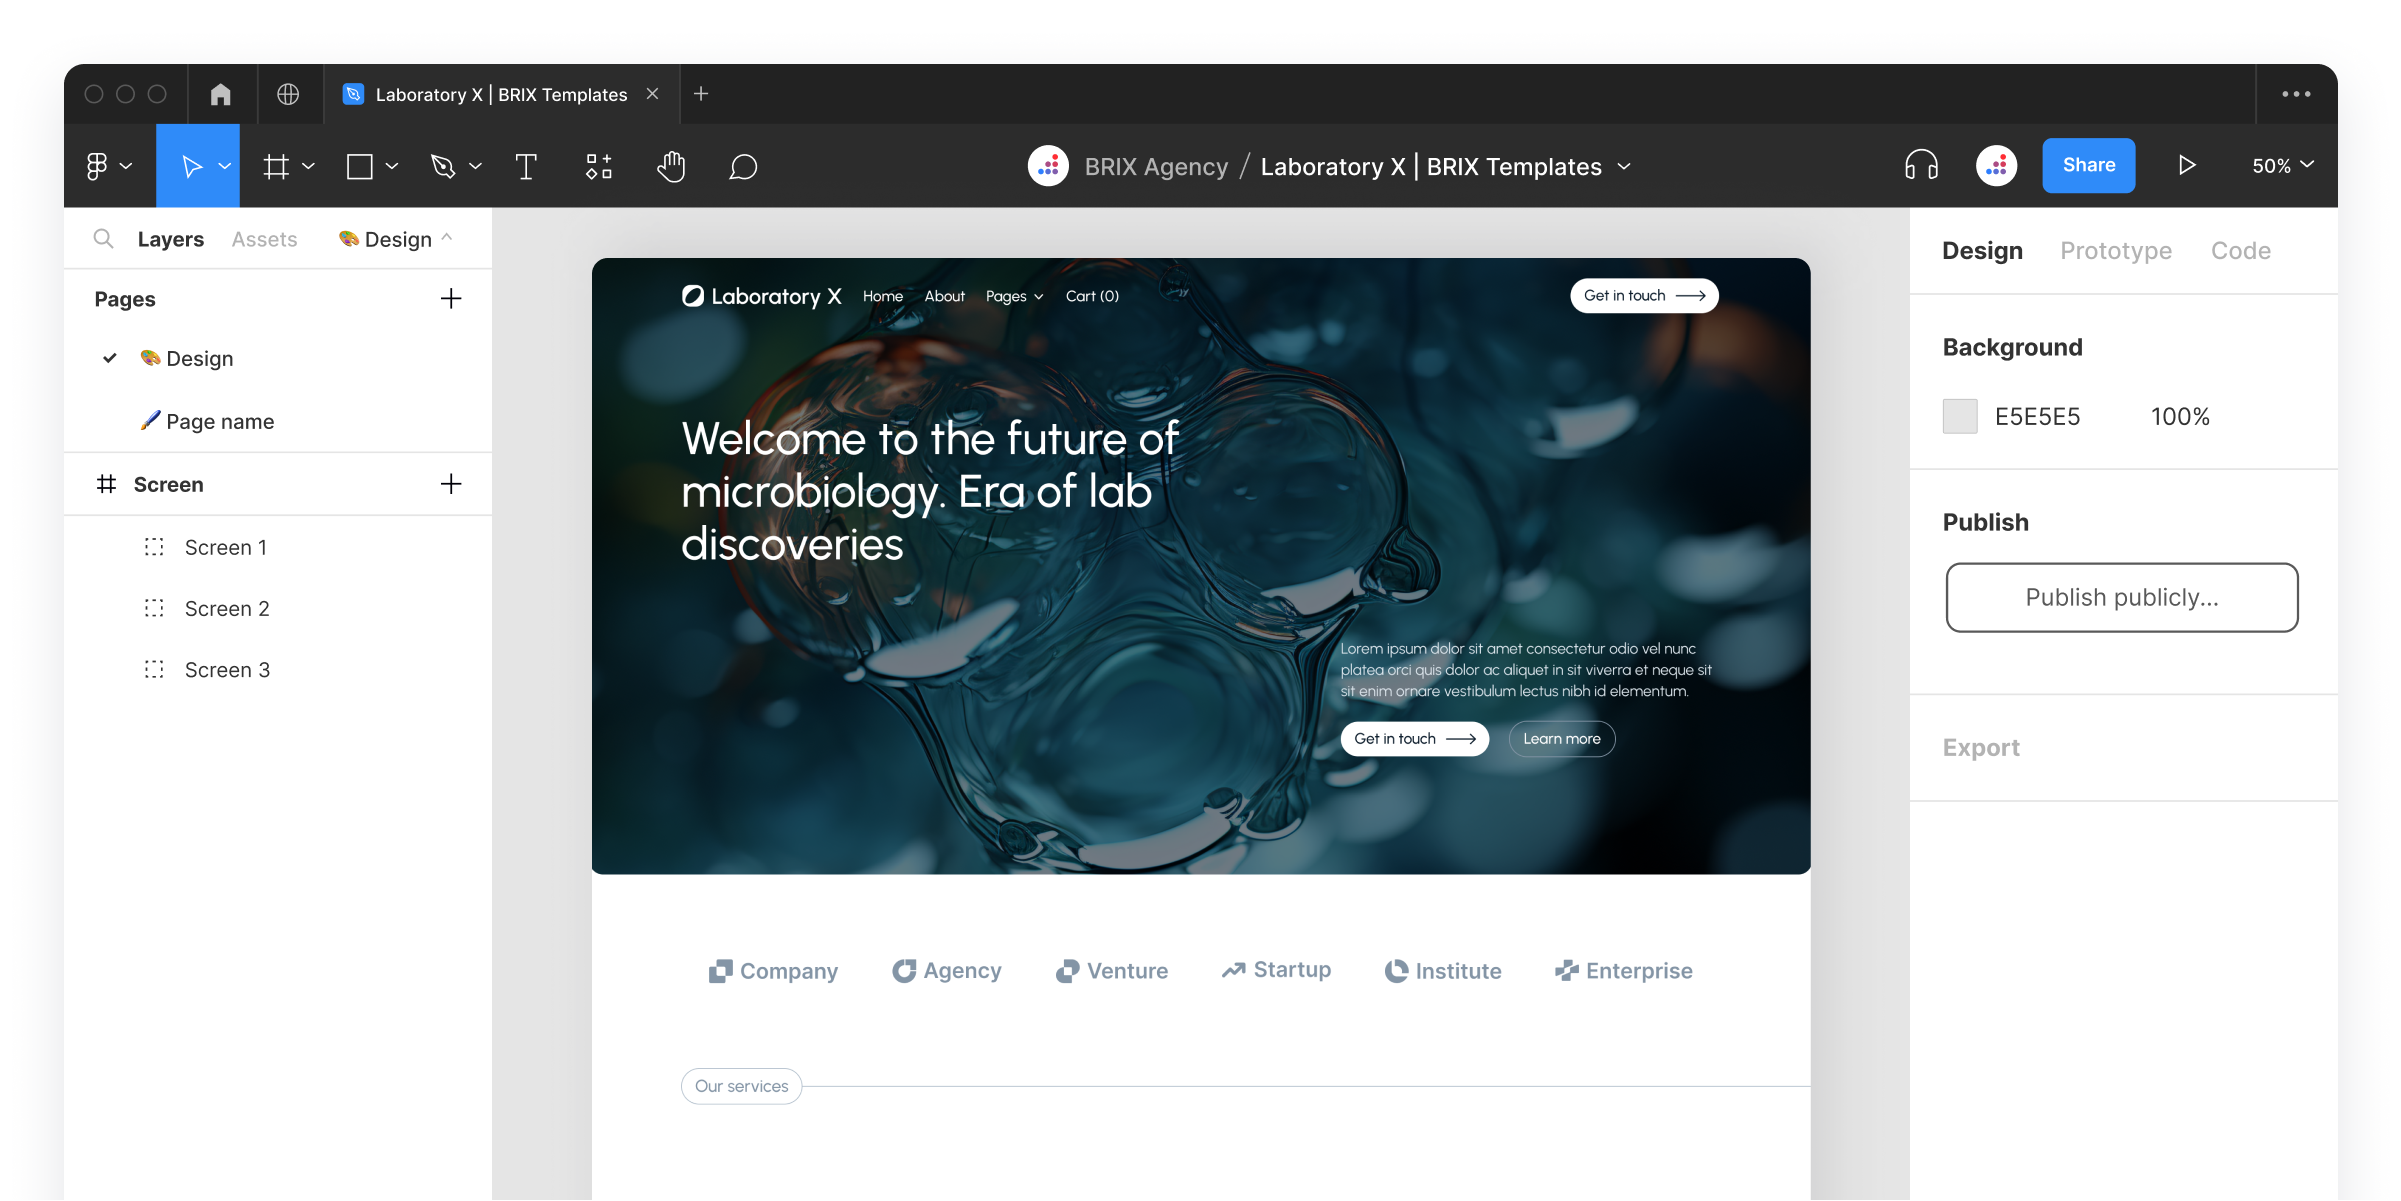Image resolution: width=2401 pixels, height=1201 pixels.
Task: Click the Share button
Action: click(2087, 164)
